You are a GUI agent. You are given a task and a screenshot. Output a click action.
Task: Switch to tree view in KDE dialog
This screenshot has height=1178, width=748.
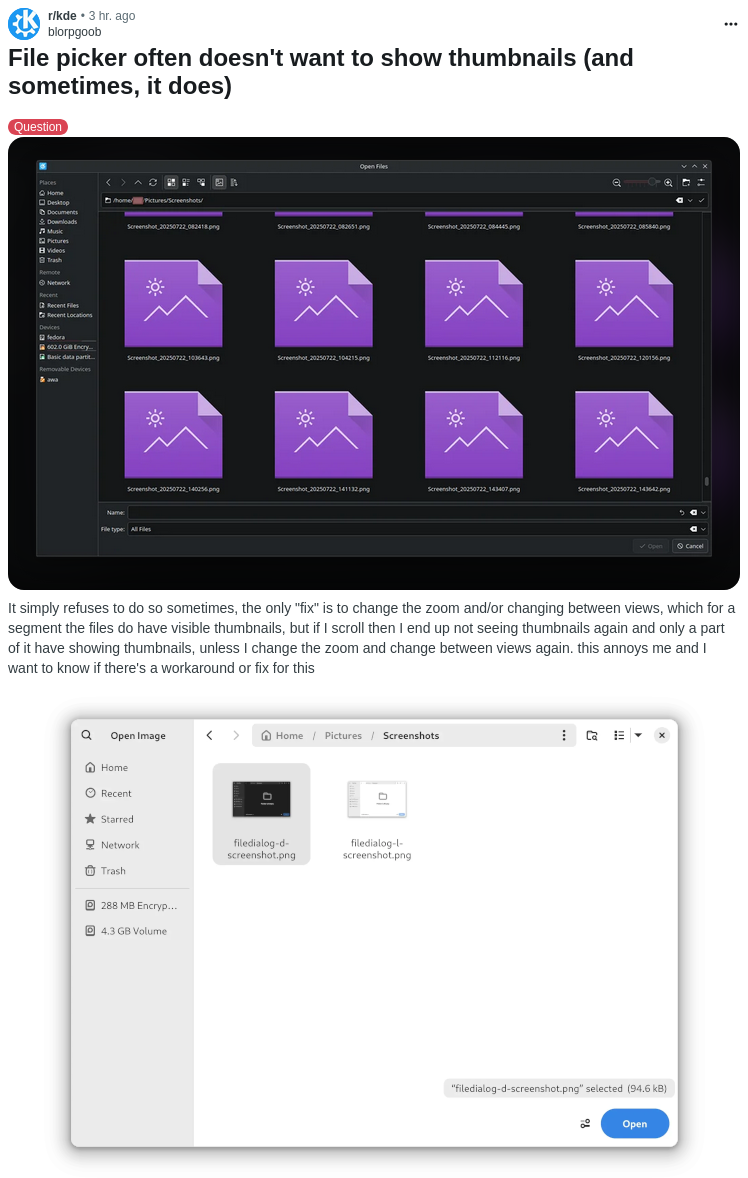tap(201, 183)
